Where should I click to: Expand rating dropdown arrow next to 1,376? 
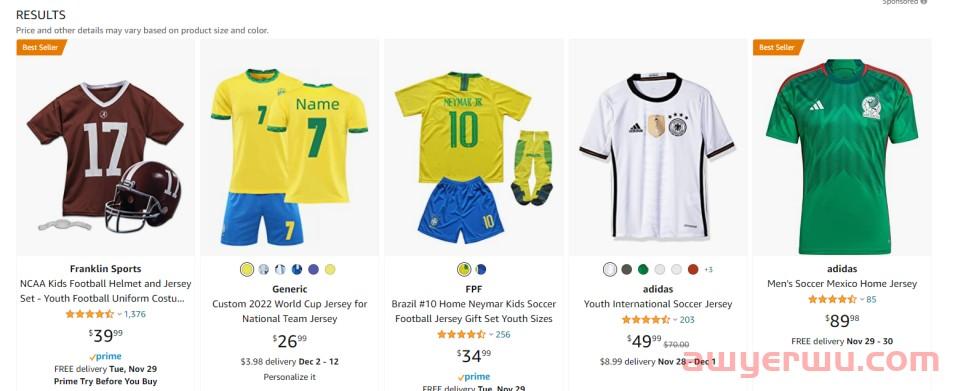pos(119,315)
